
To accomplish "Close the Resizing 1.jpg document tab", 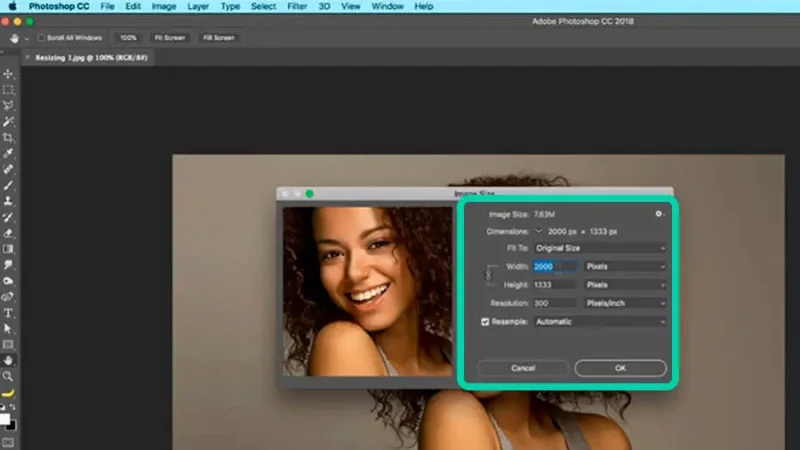I will (x=28, y=58).
